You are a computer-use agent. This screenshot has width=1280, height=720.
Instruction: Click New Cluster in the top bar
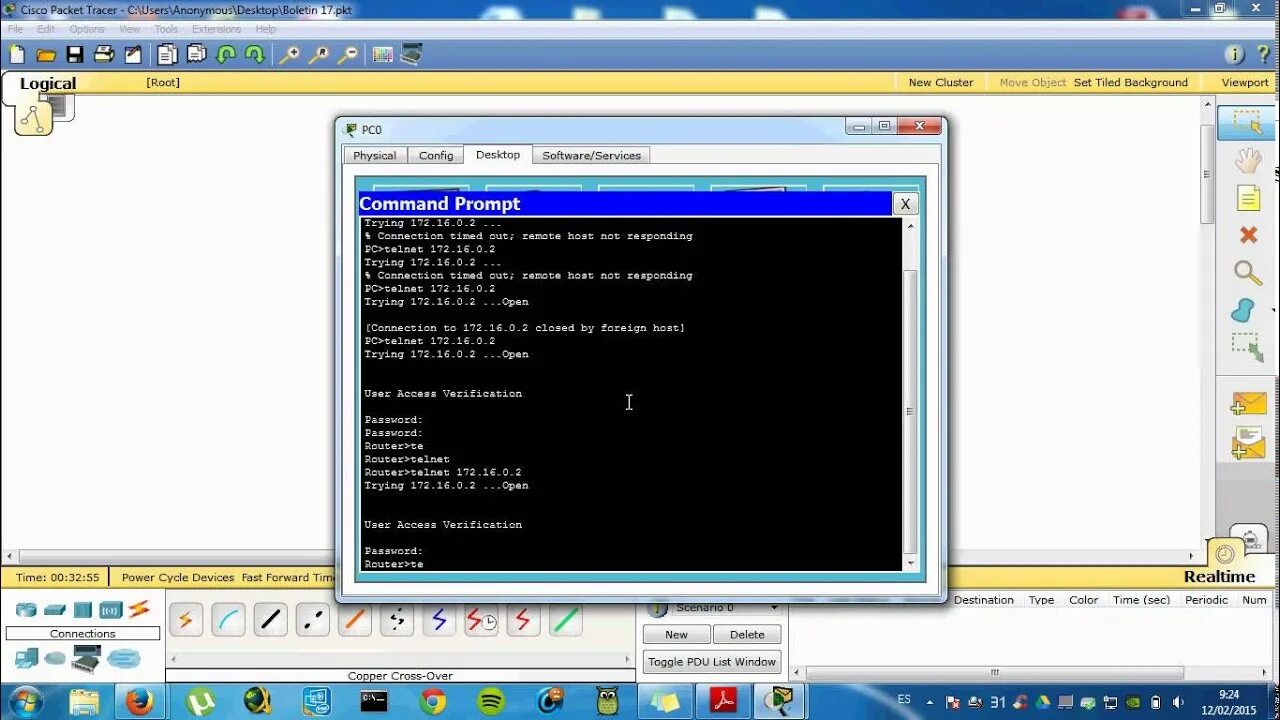click(941, 82)
